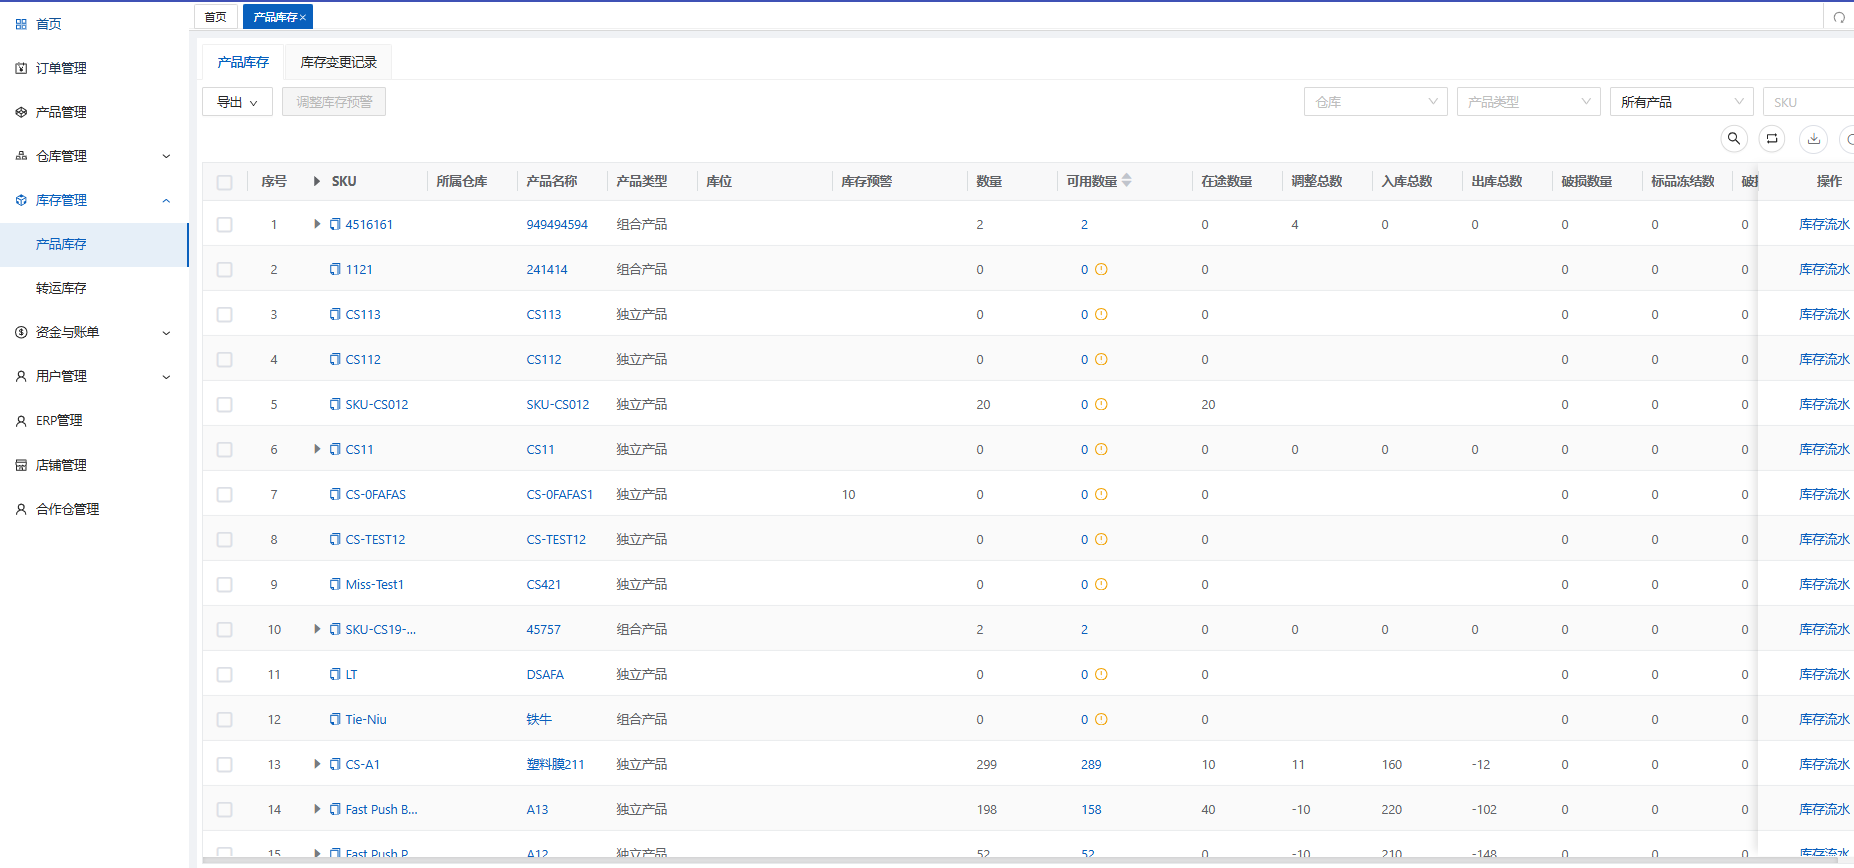This screenshot has height=868, width=1854.
Task: Open the 所有产品 dropdown filter
Action: point(1681,102)
